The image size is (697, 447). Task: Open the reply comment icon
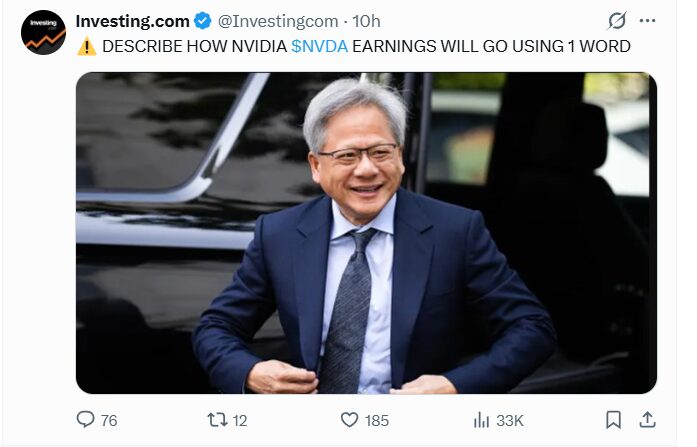(85, 419)
